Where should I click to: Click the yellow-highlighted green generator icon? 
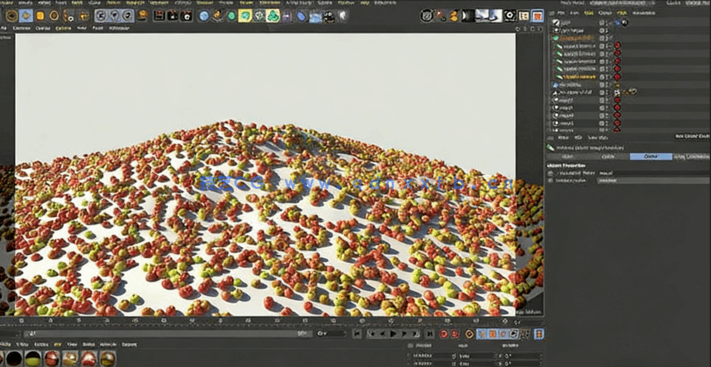click(x=245, y=16)
